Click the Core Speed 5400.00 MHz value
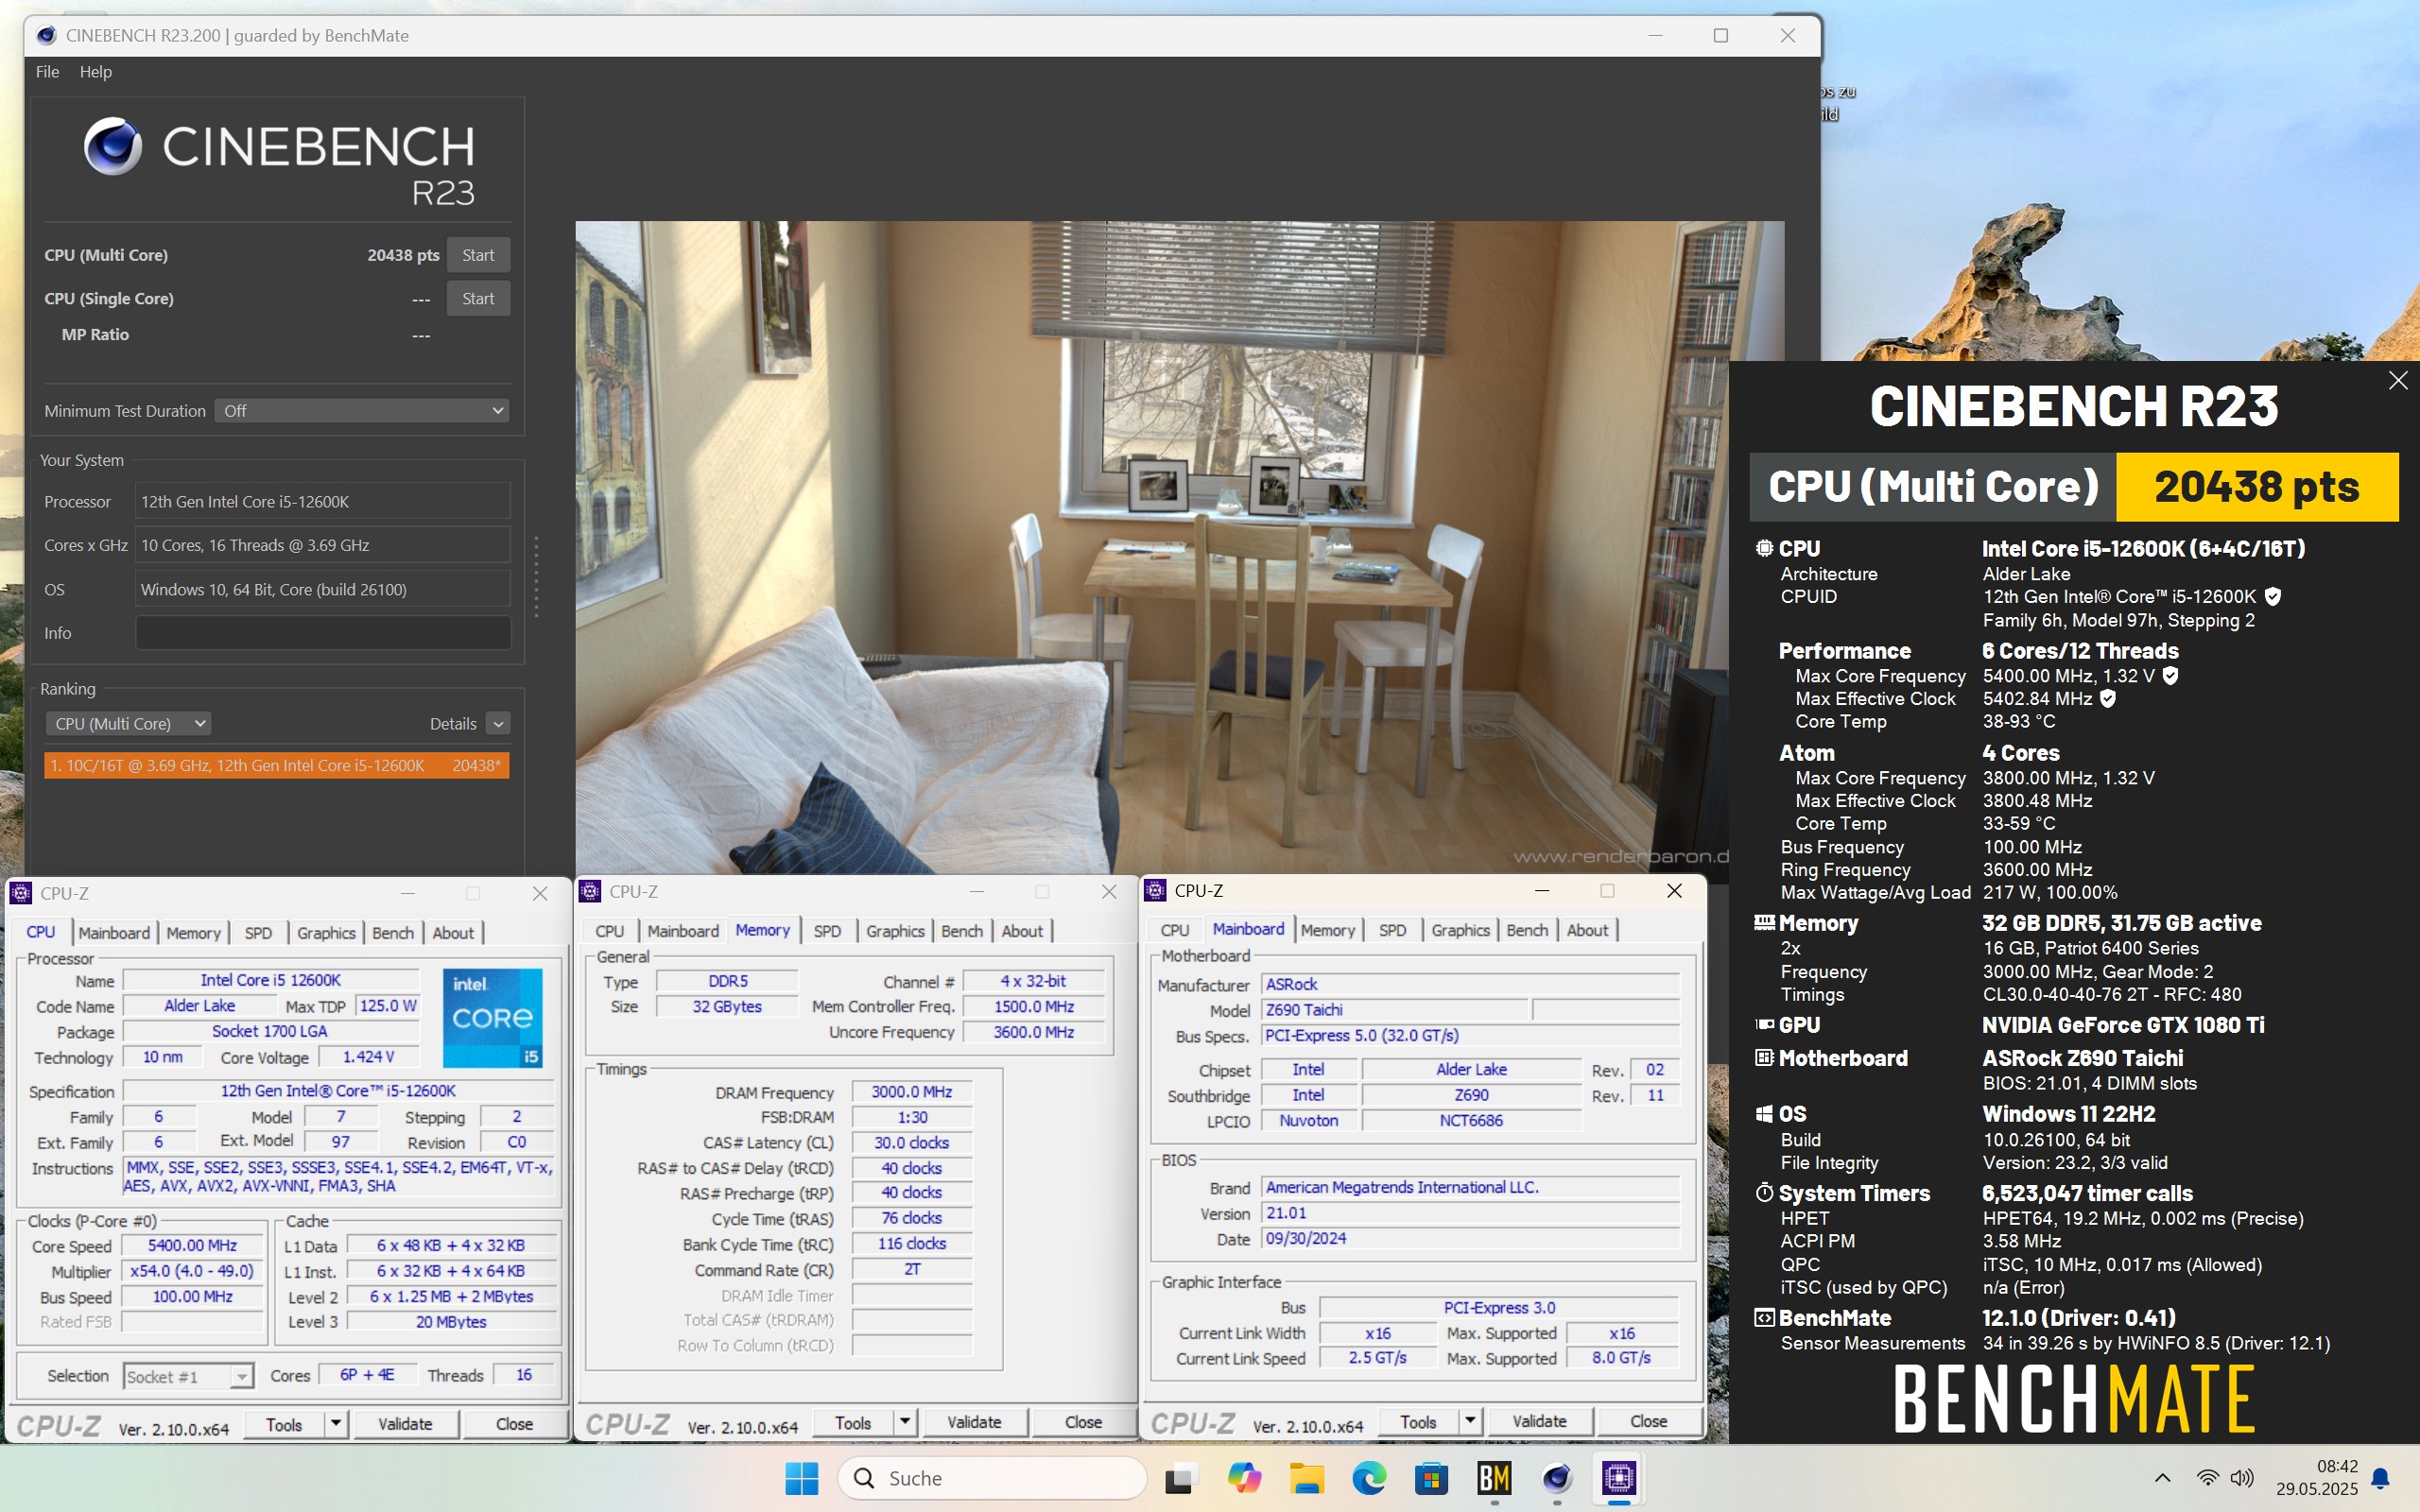 (x=192, y=1246)
